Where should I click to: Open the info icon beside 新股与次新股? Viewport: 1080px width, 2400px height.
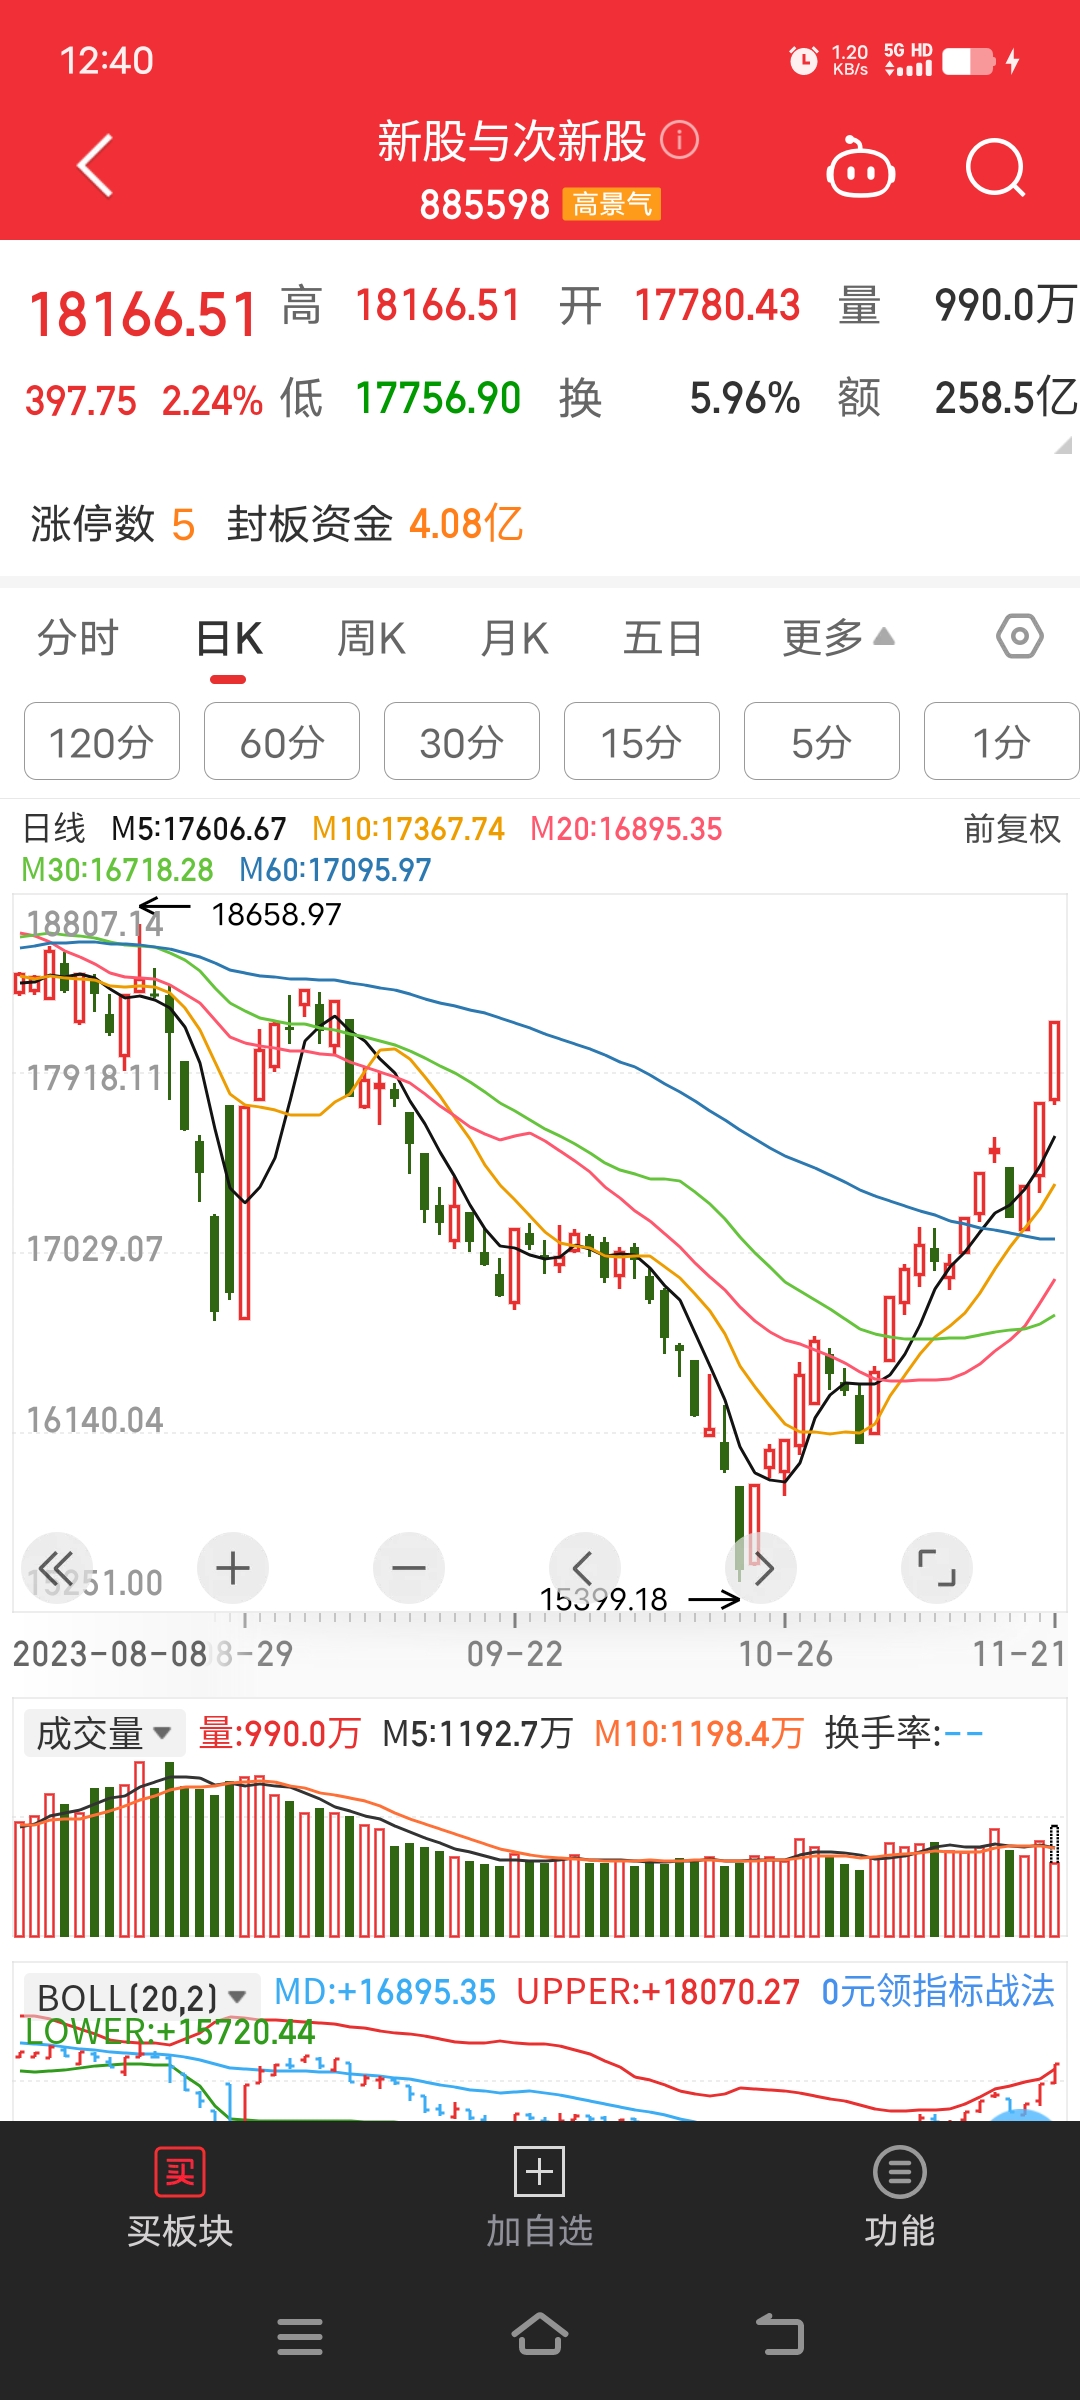(680, 140)
